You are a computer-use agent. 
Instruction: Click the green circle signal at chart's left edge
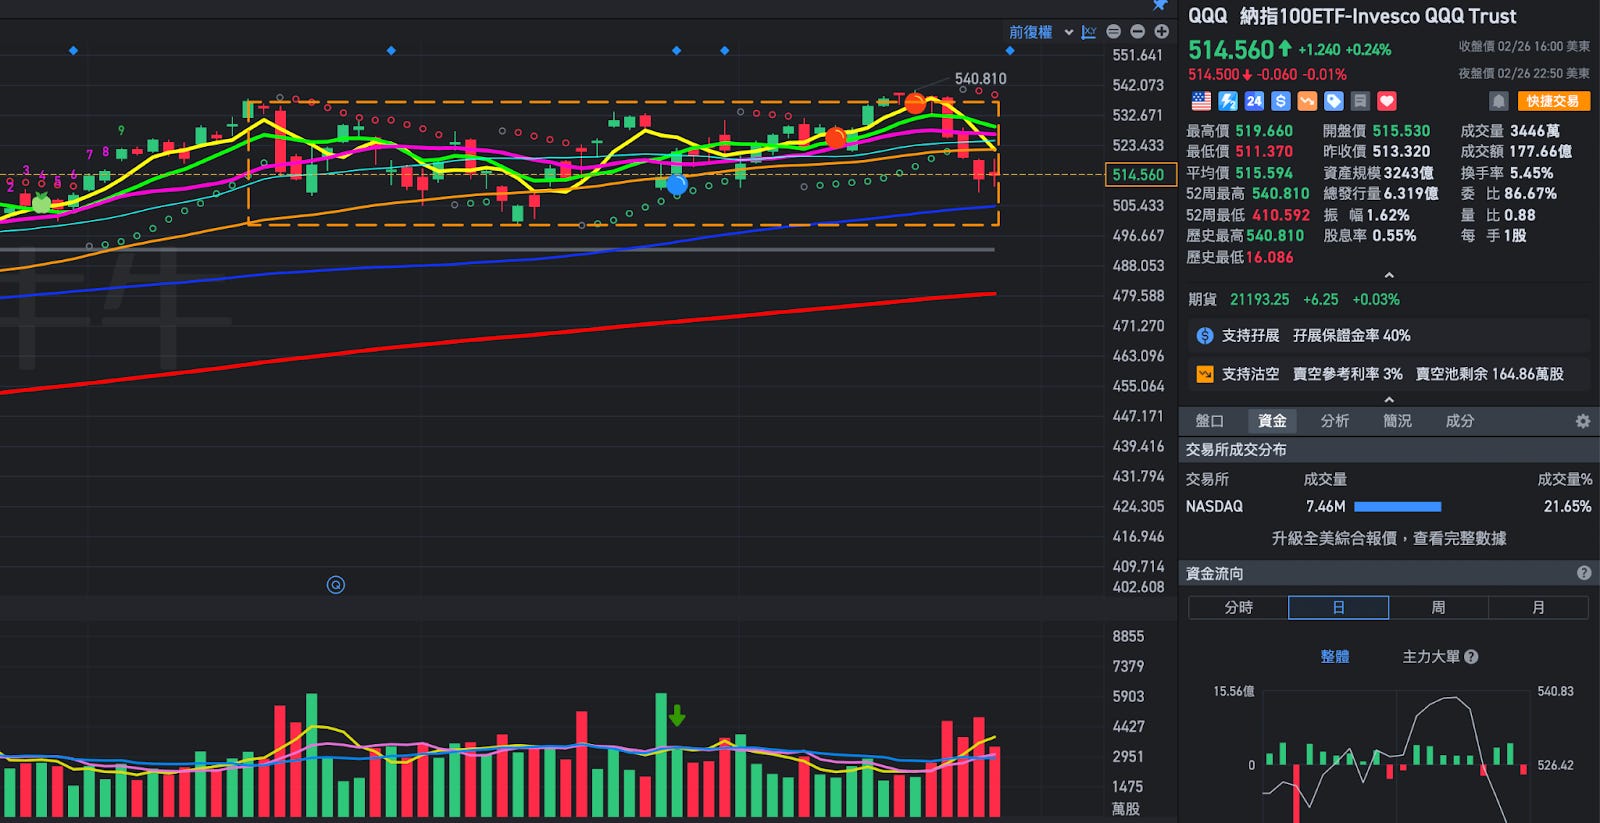[41, 203]
